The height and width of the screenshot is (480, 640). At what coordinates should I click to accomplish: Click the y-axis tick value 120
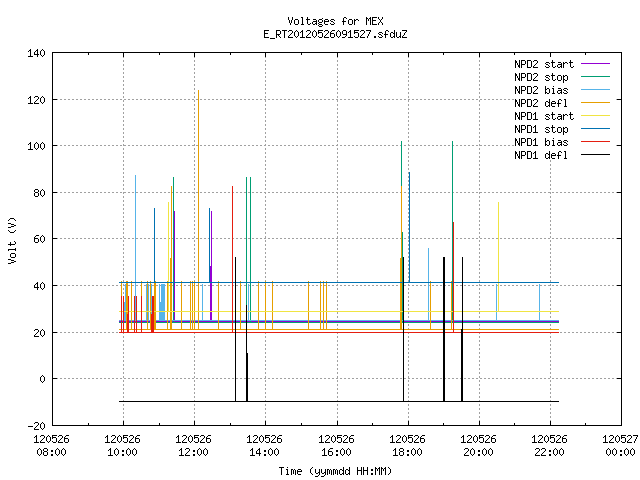coord(36,100)
